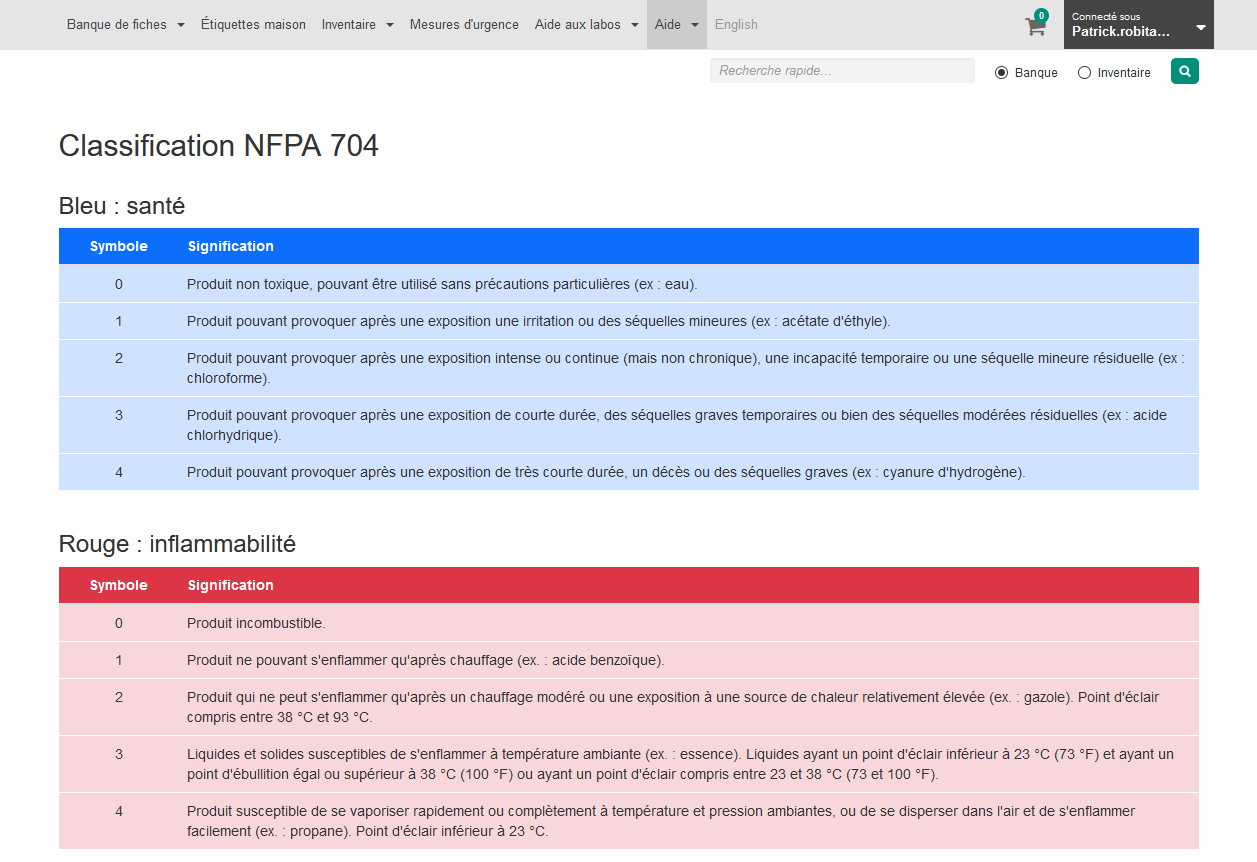Expand the Inventaire dropdown in navbar
1257x862 pixels.
[x=358, y=25]
